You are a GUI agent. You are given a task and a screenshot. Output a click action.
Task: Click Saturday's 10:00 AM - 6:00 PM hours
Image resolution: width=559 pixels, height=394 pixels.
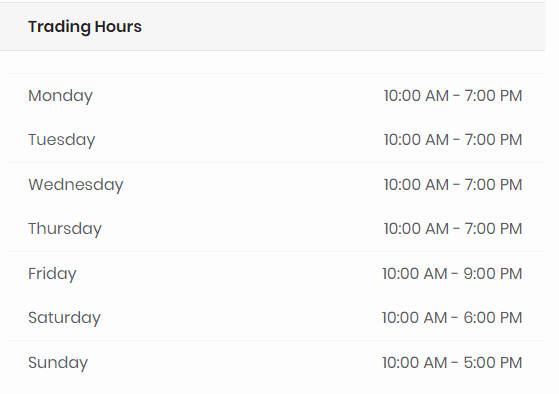coord(452,317)
